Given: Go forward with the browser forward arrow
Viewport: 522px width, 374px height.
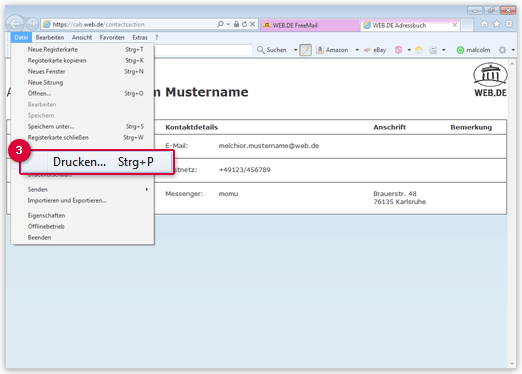Looking at the screenshot, I should point(32,24).
